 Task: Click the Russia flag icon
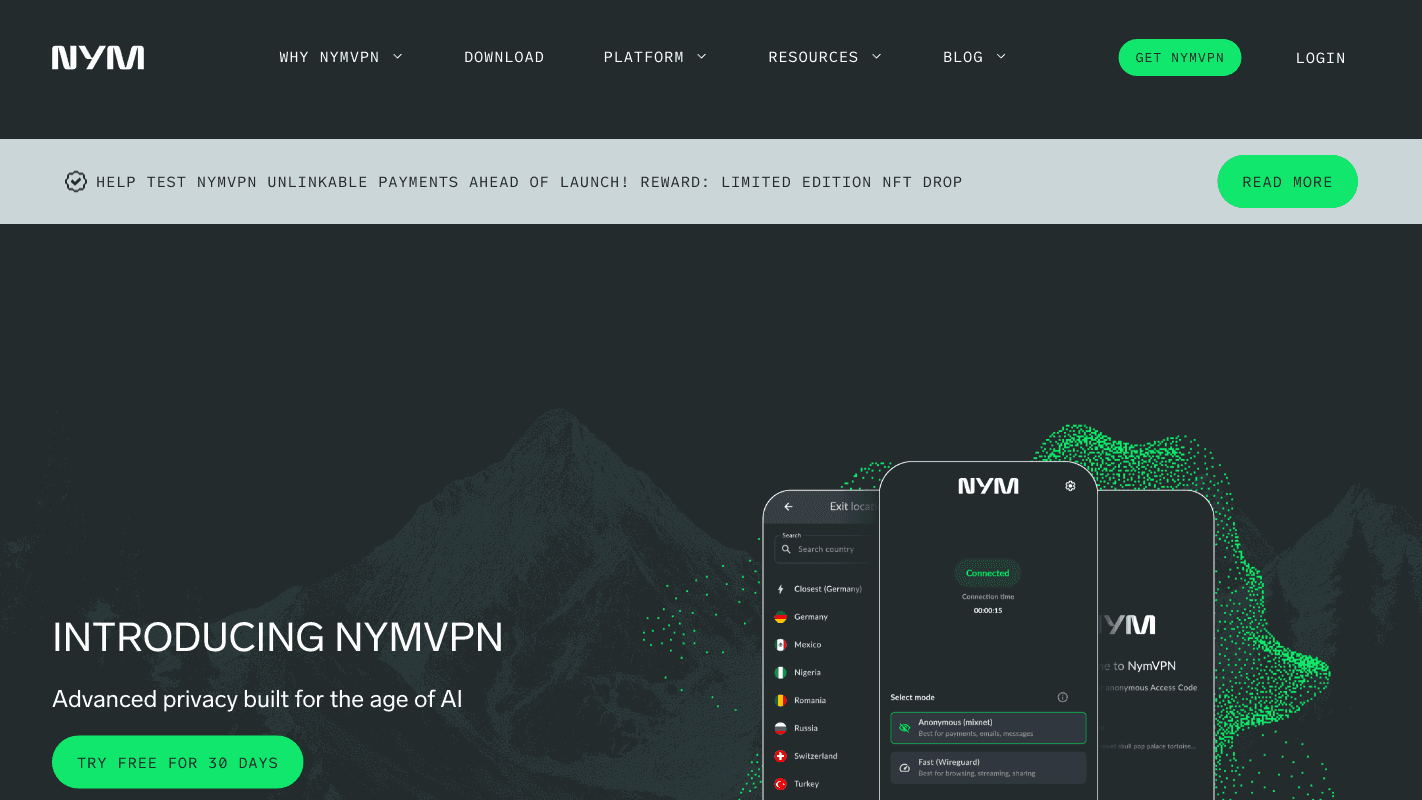coord(781,729)
